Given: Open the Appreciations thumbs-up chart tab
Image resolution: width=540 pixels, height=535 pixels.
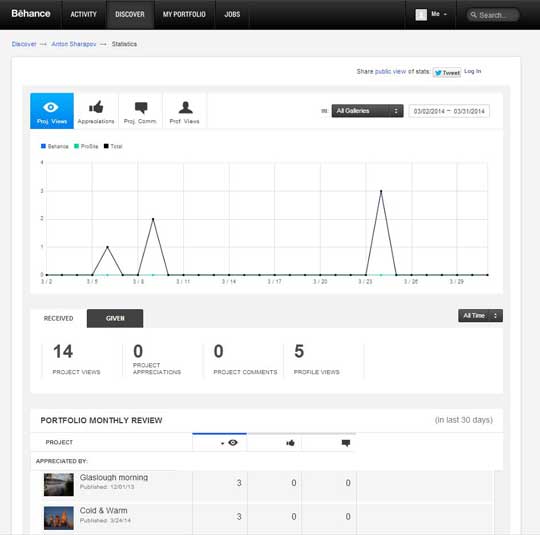Looking at the screenshot, I should coord(96,111).
